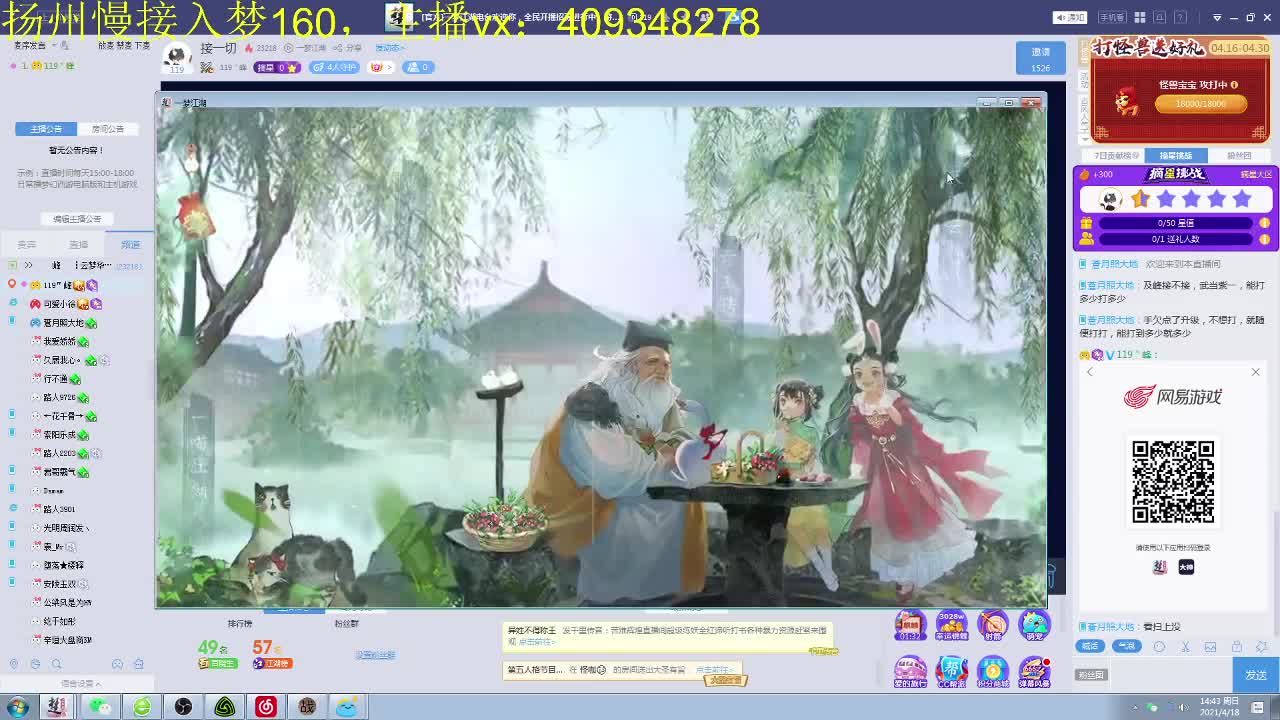
Task: Click the CC帮派 activity icon
Action: 951,671
